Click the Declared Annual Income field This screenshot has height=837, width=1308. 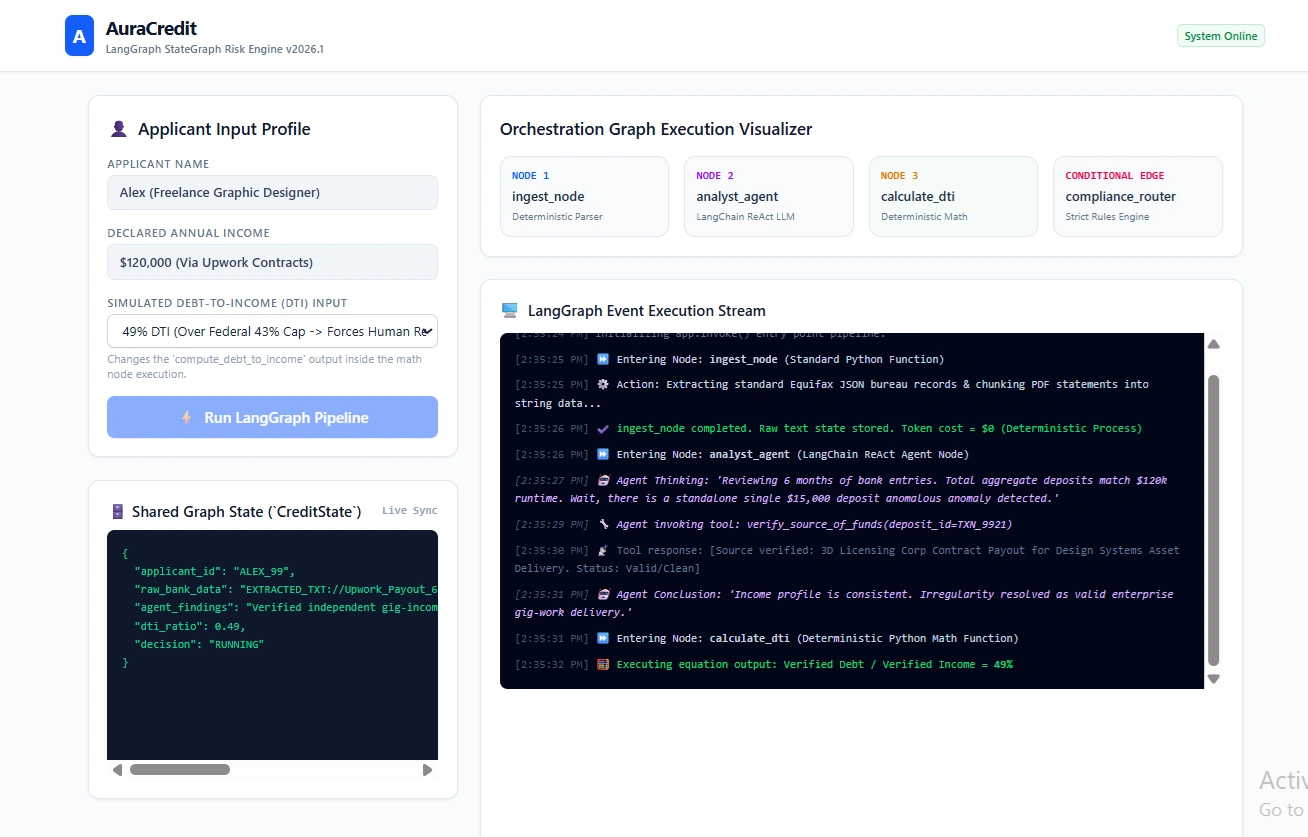272,262
